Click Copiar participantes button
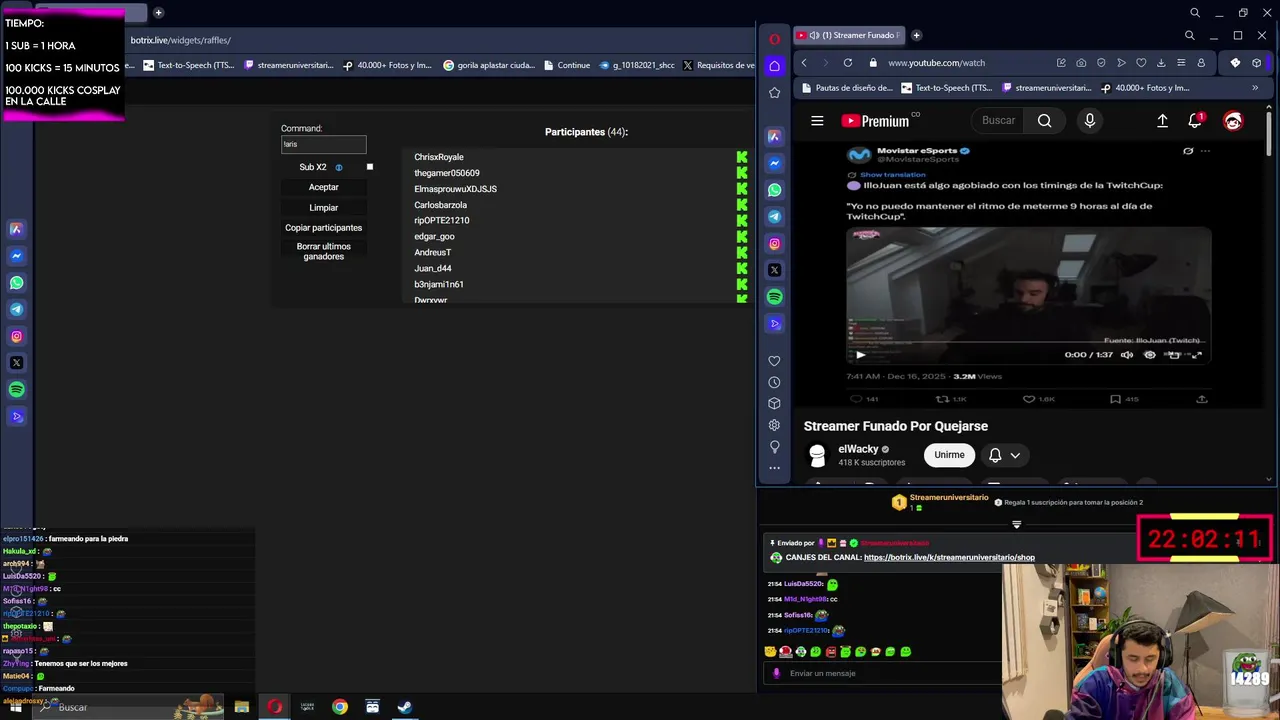The width and height of the screenshot is (1280, 720). pyautogui.click(x=323, y=228)
